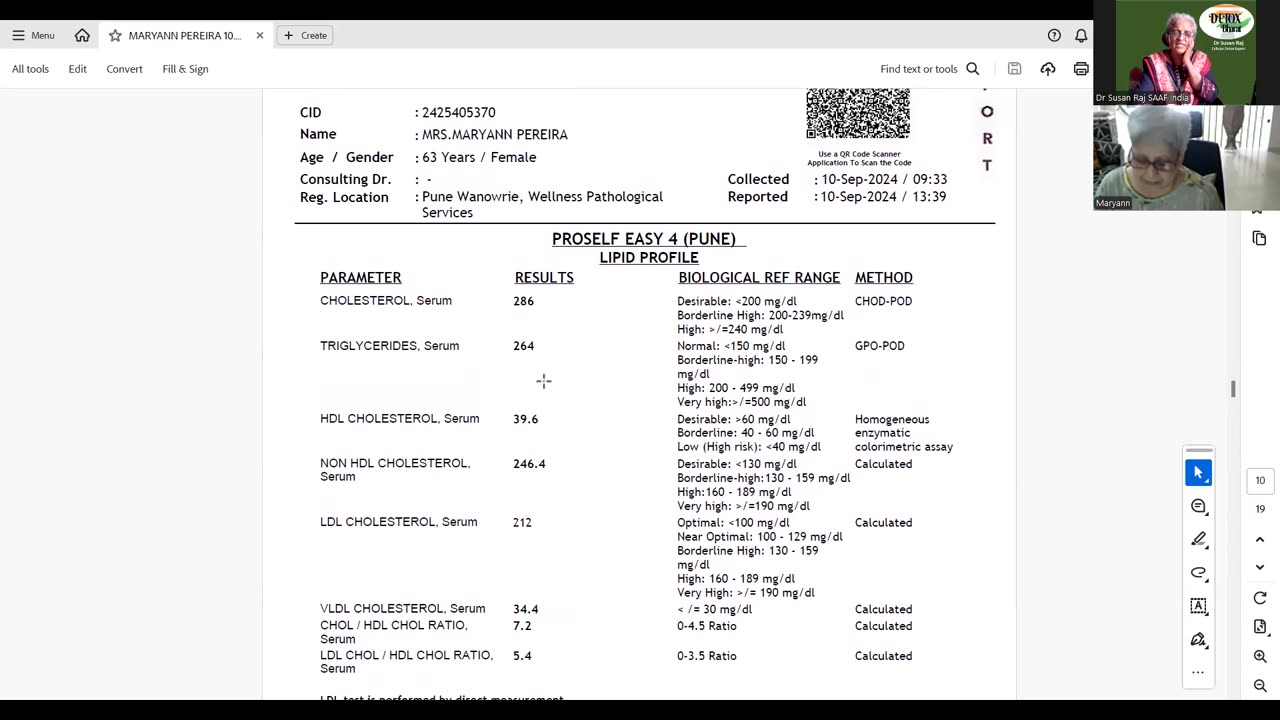1280x720 pixels.
Task: Click LDL cholesterol result 212
Action: [522, 522]
